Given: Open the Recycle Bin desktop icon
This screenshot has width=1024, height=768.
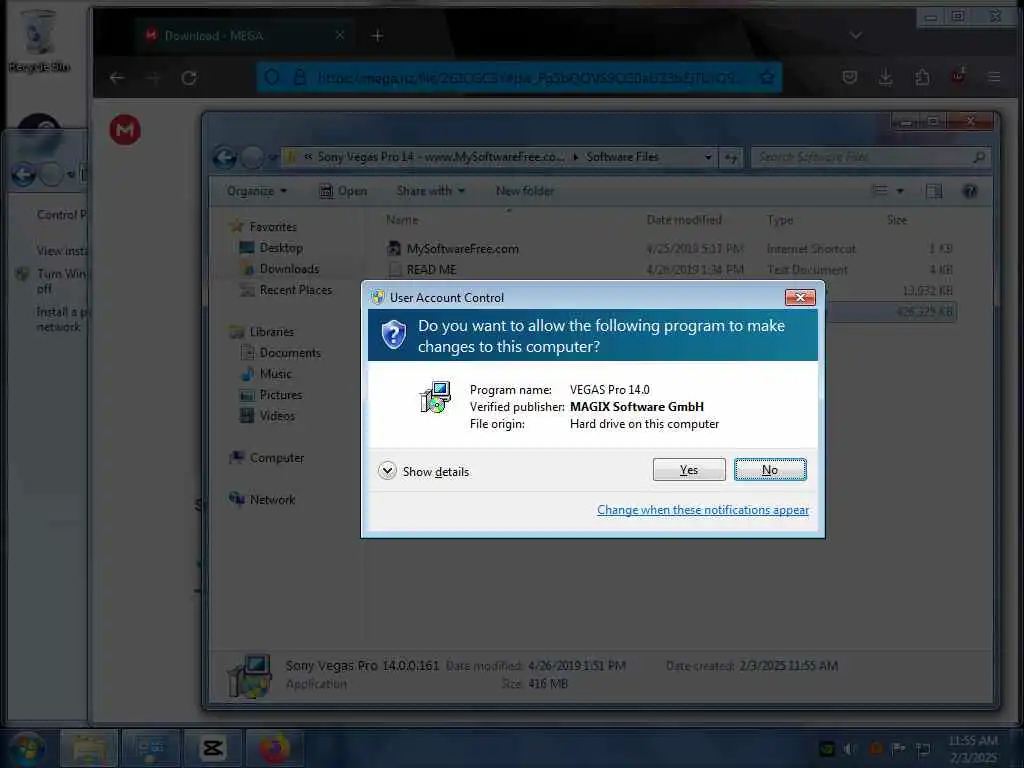Looking at the screenshot, I should 39,41.
